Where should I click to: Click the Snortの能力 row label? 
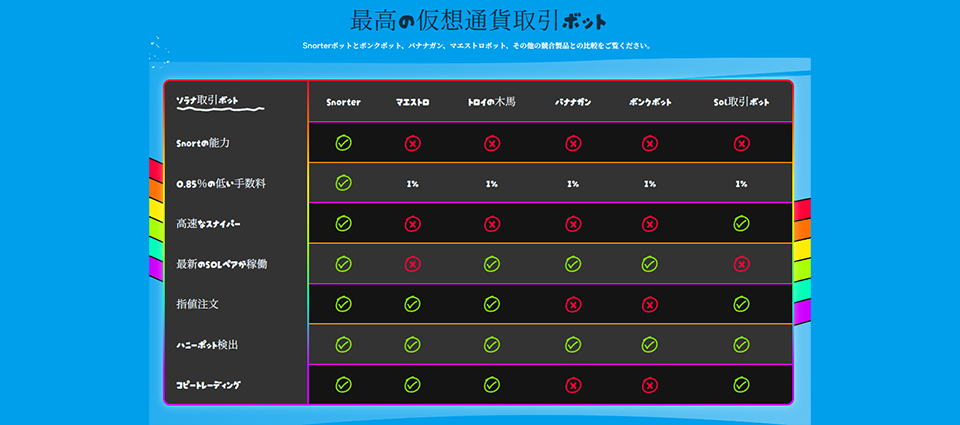tap(203, 143)
